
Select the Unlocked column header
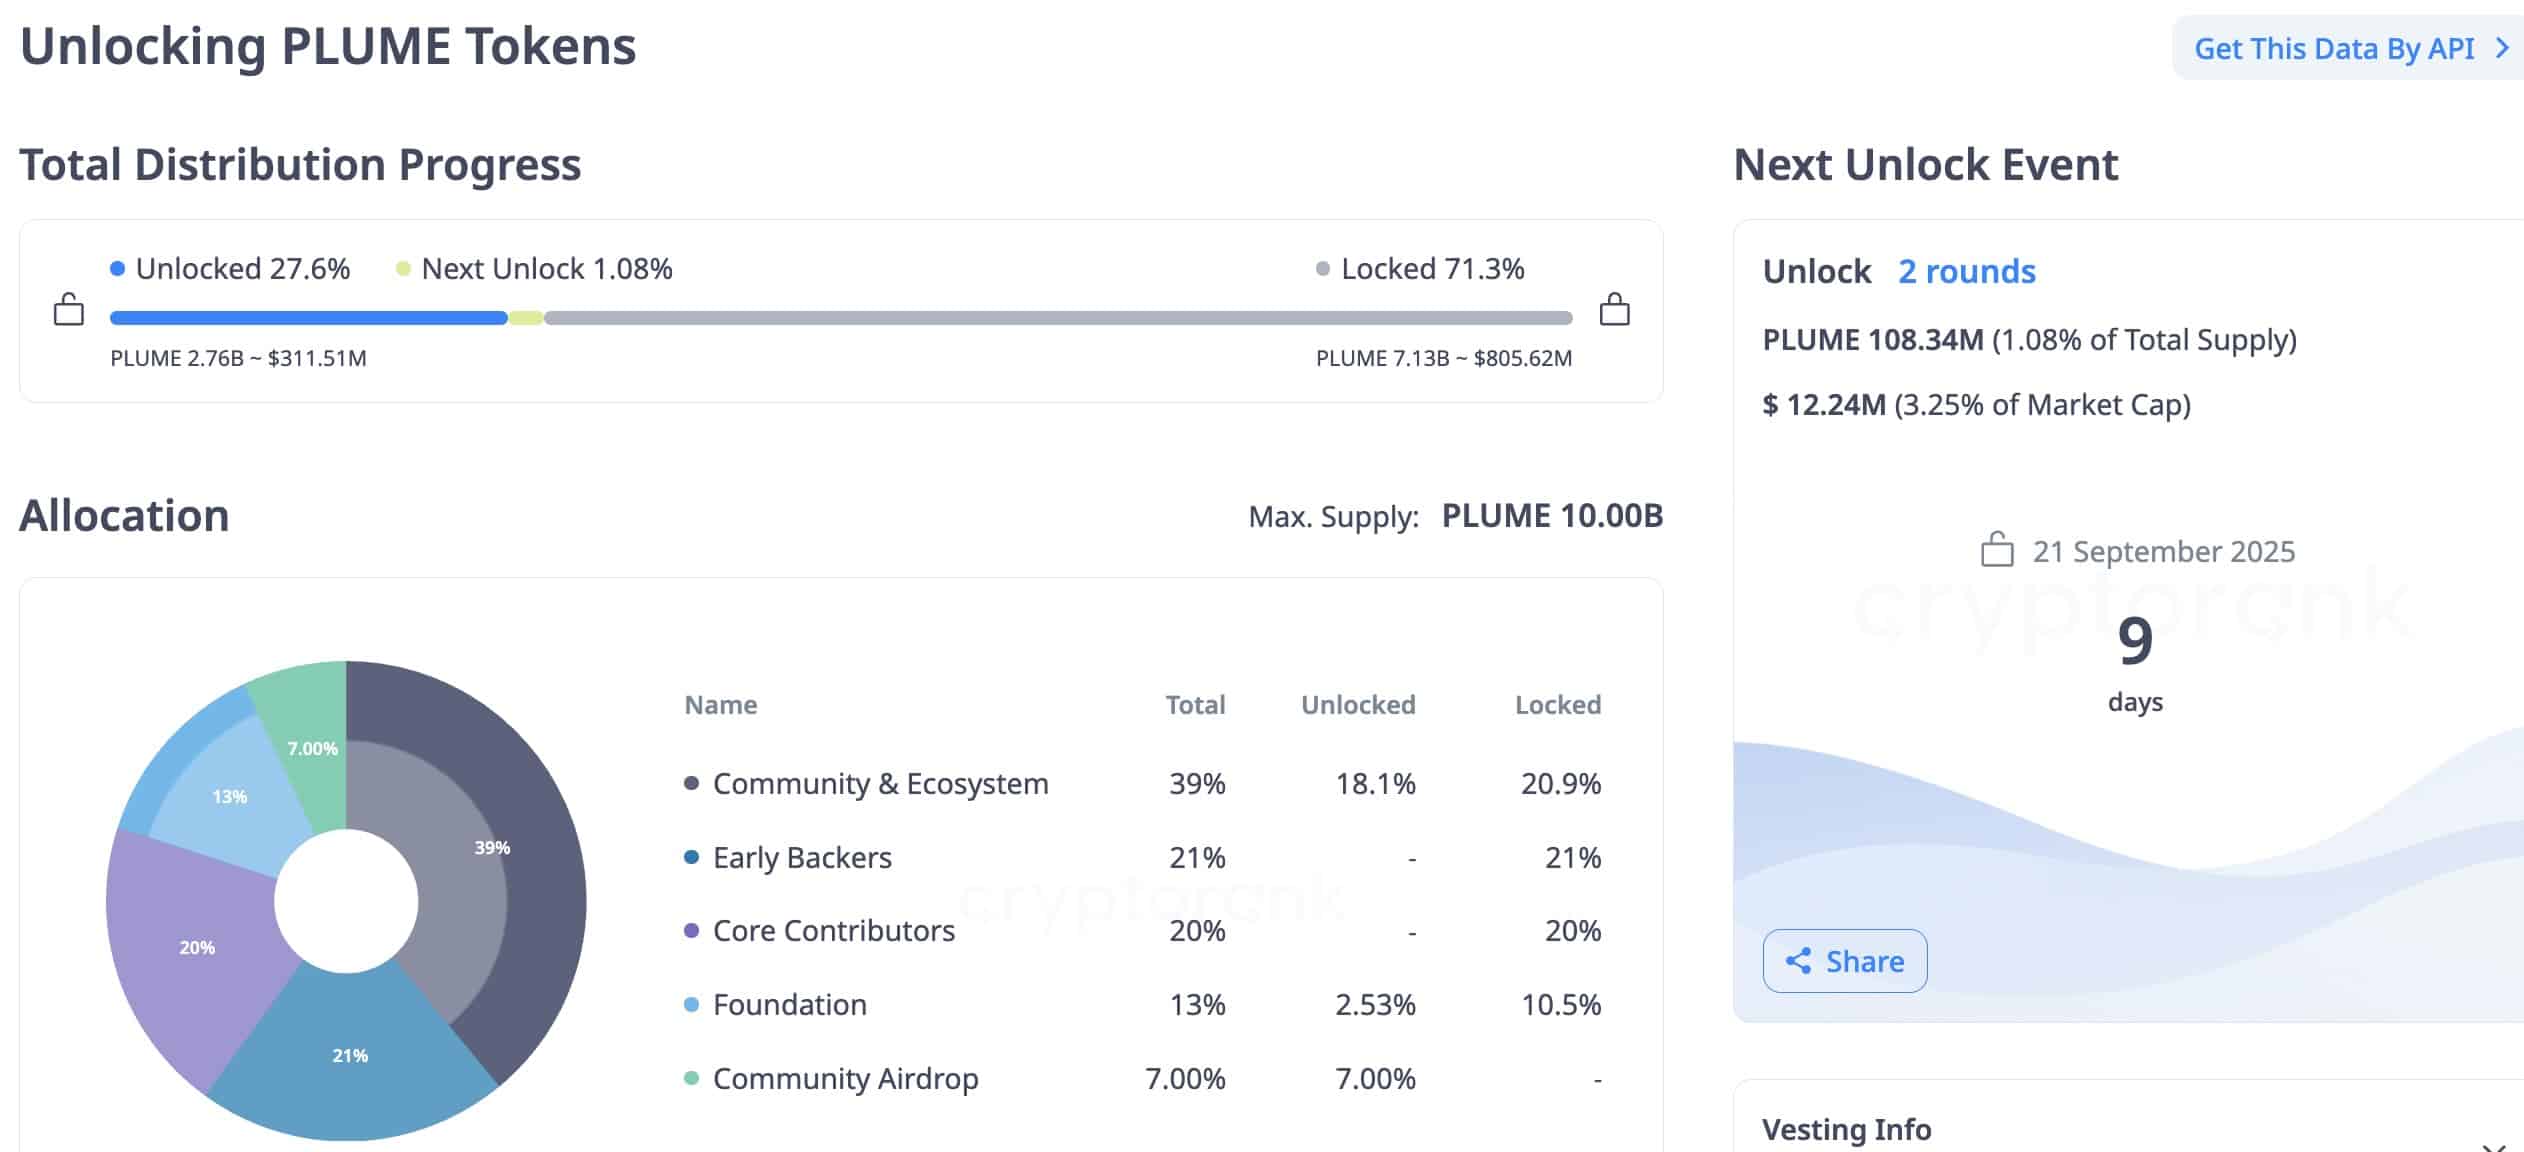click(1358, 704)
